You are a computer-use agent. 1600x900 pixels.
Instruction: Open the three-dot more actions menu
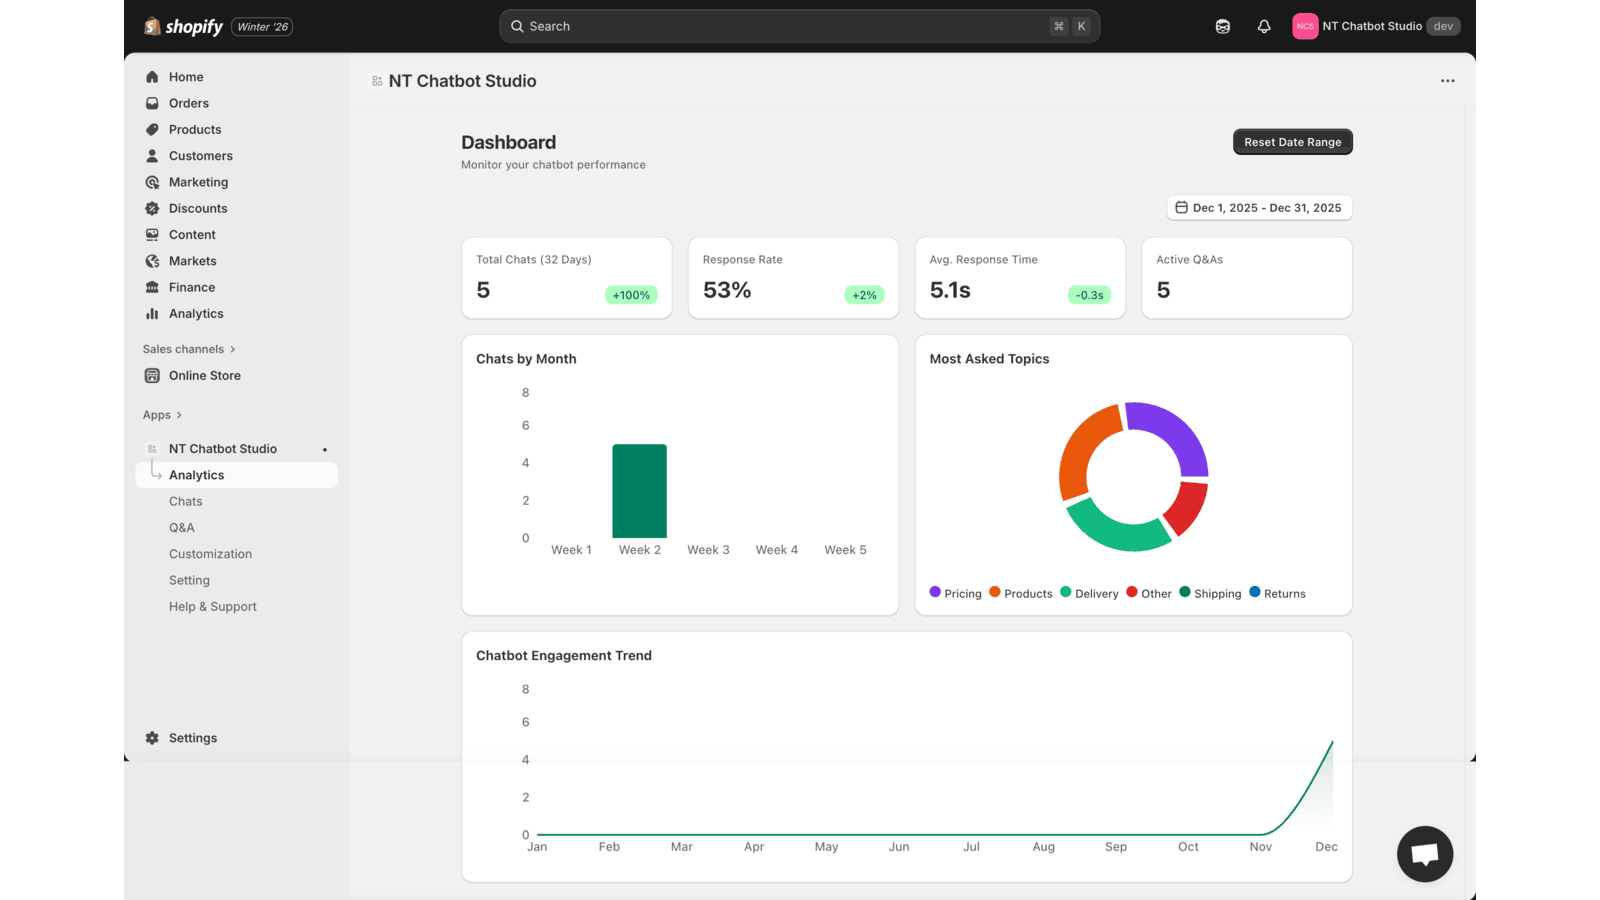1447,81
